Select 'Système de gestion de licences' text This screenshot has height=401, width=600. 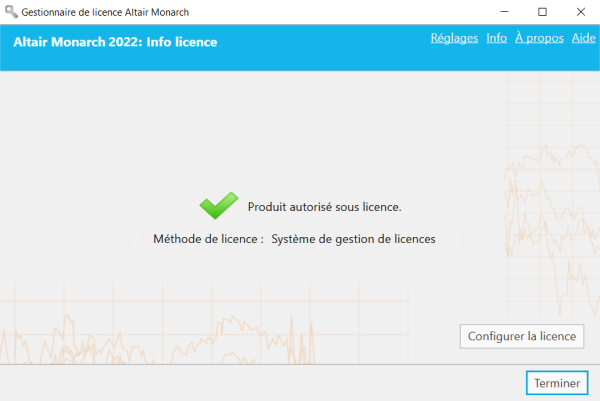pyautogui.click(x=353, y=239)
